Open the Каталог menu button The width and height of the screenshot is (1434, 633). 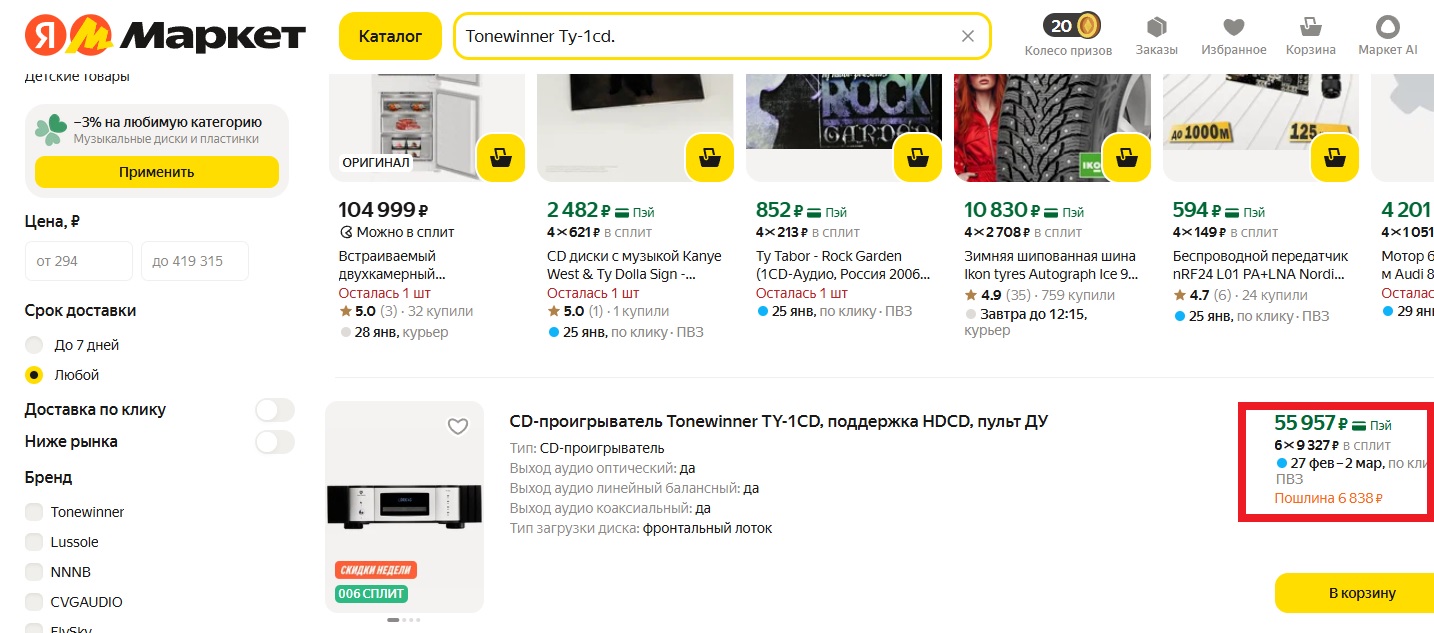tap(390, 36)
